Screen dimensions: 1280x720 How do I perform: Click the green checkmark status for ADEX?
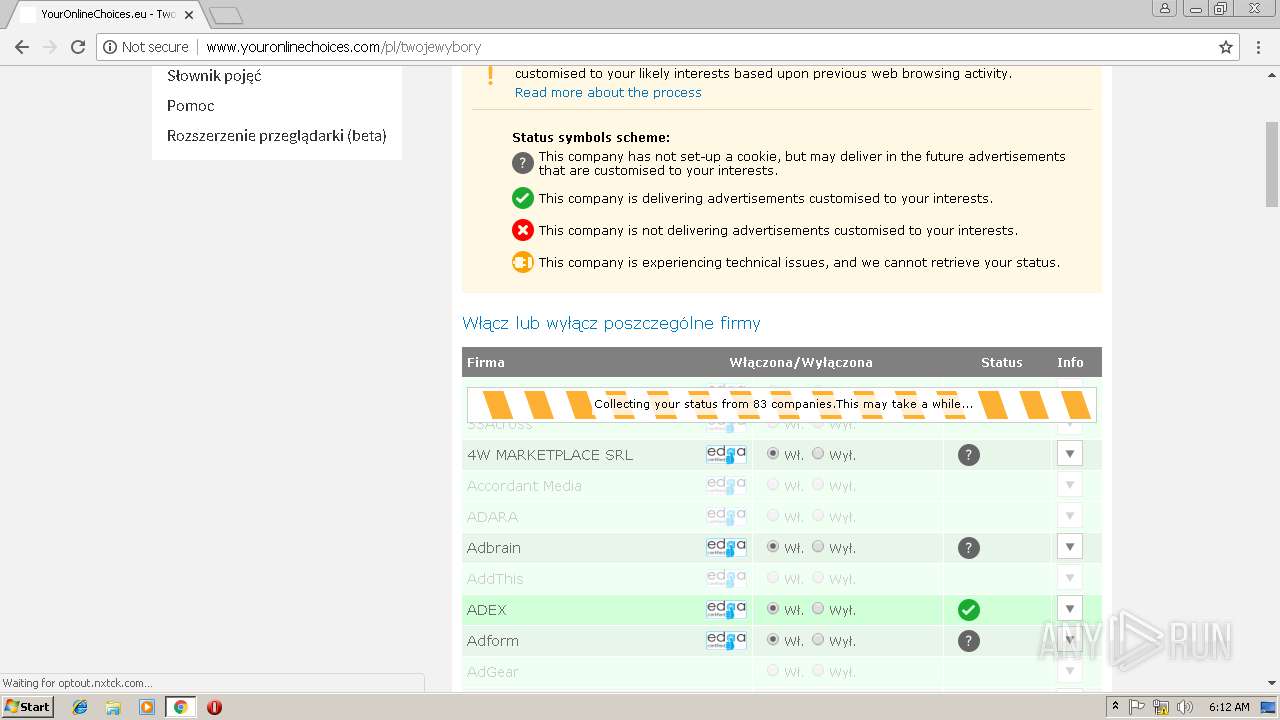968,610
